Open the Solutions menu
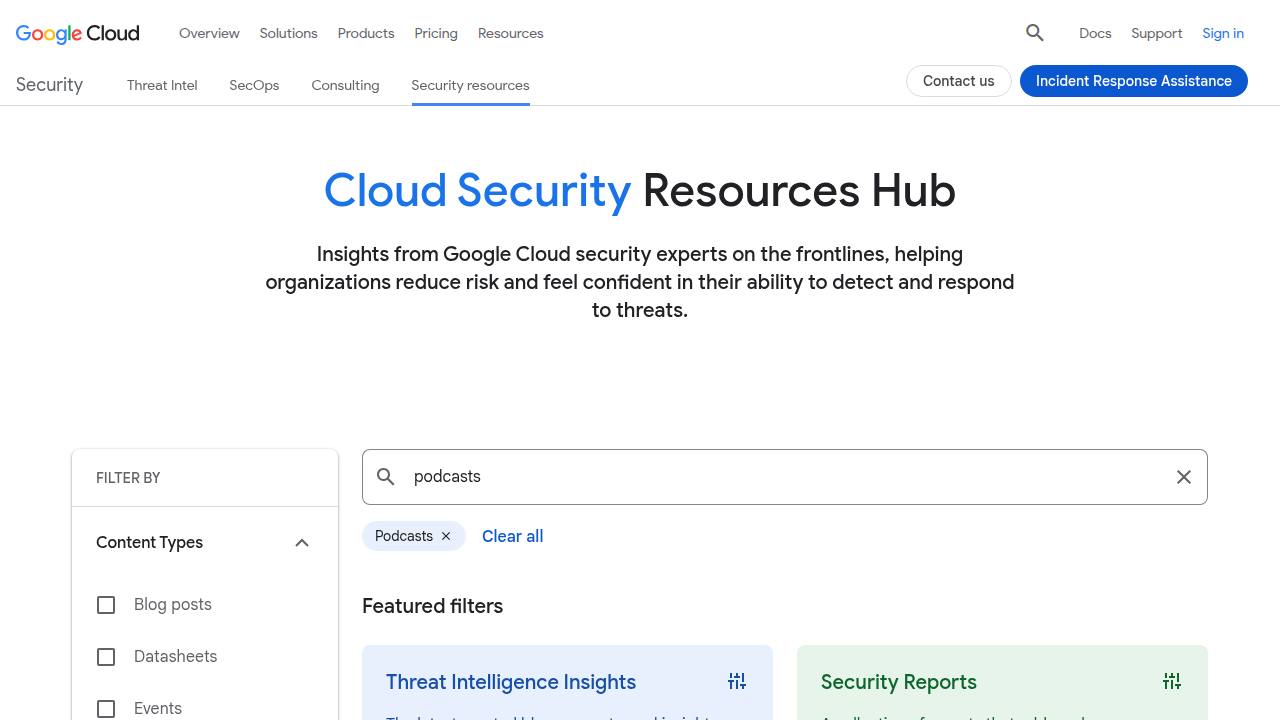The image size is (1280, 720). click(x=288, y=33)
